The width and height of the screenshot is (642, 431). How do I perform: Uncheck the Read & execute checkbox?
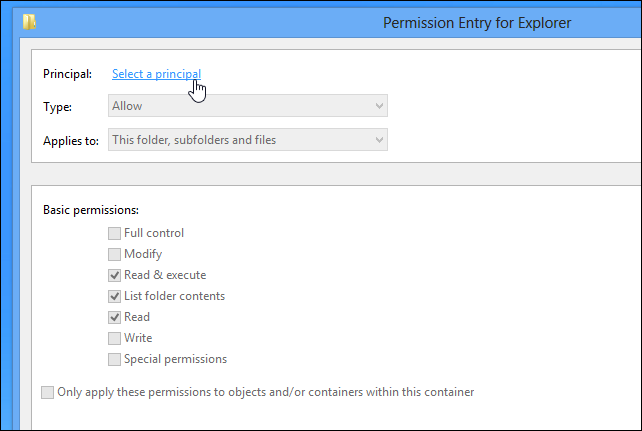pyautogui.click(x=115, y=275)
